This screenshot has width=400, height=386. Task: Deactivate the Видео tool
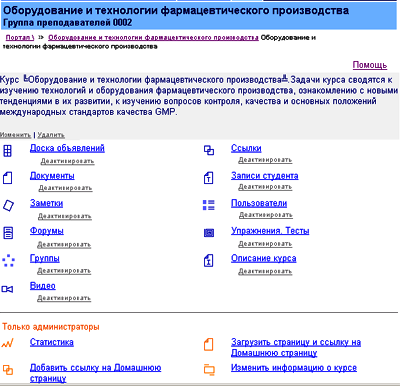[64, 298]
